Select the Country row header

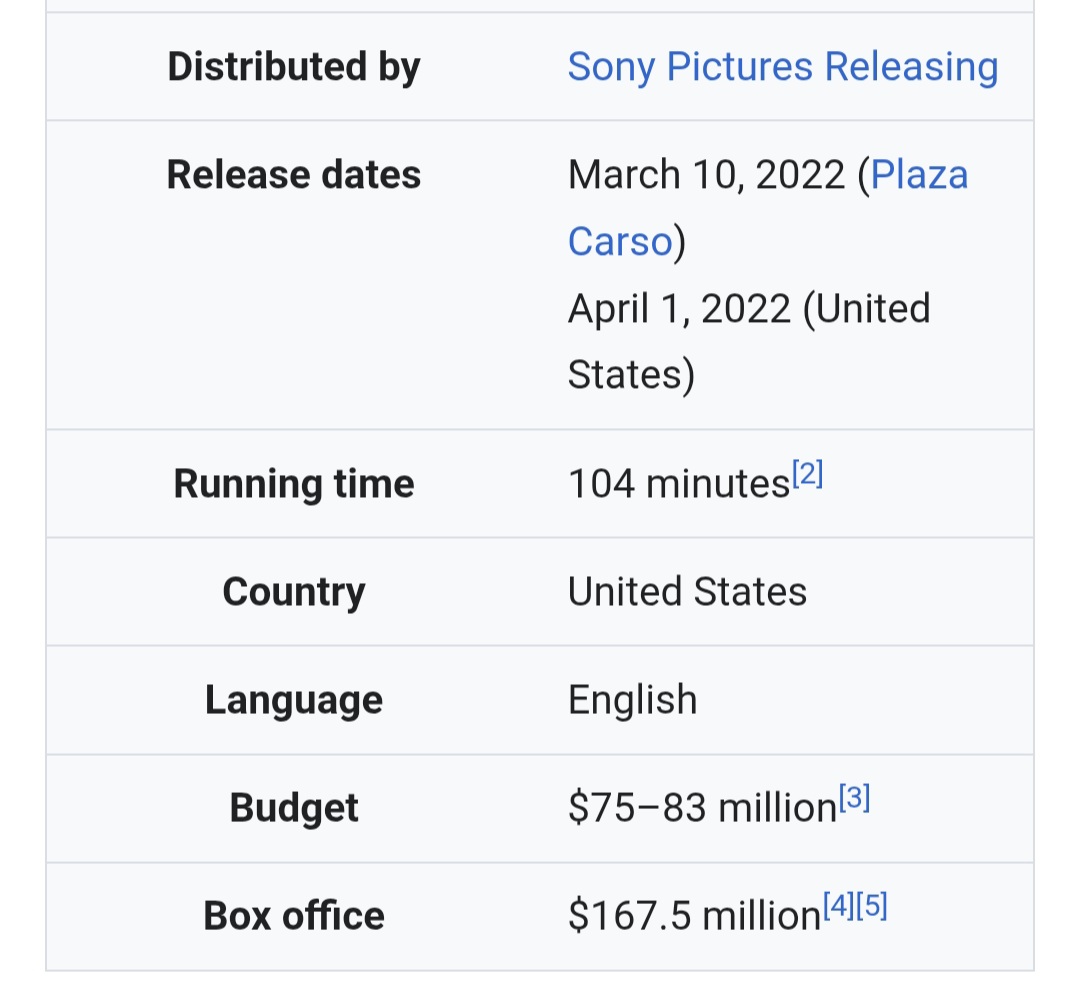294,592
